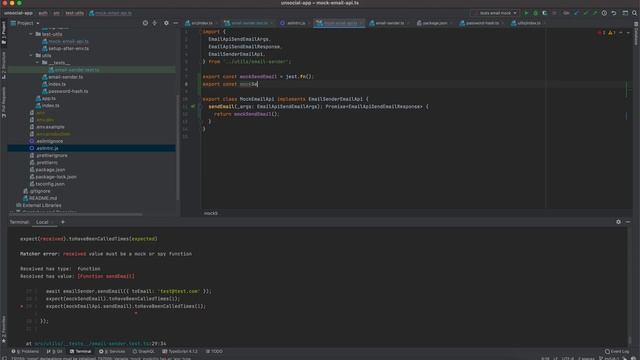Screen dimensions: 640x360
Task: Select README.md in project tree
Action: pyautogui.click(x=43, y=198)
